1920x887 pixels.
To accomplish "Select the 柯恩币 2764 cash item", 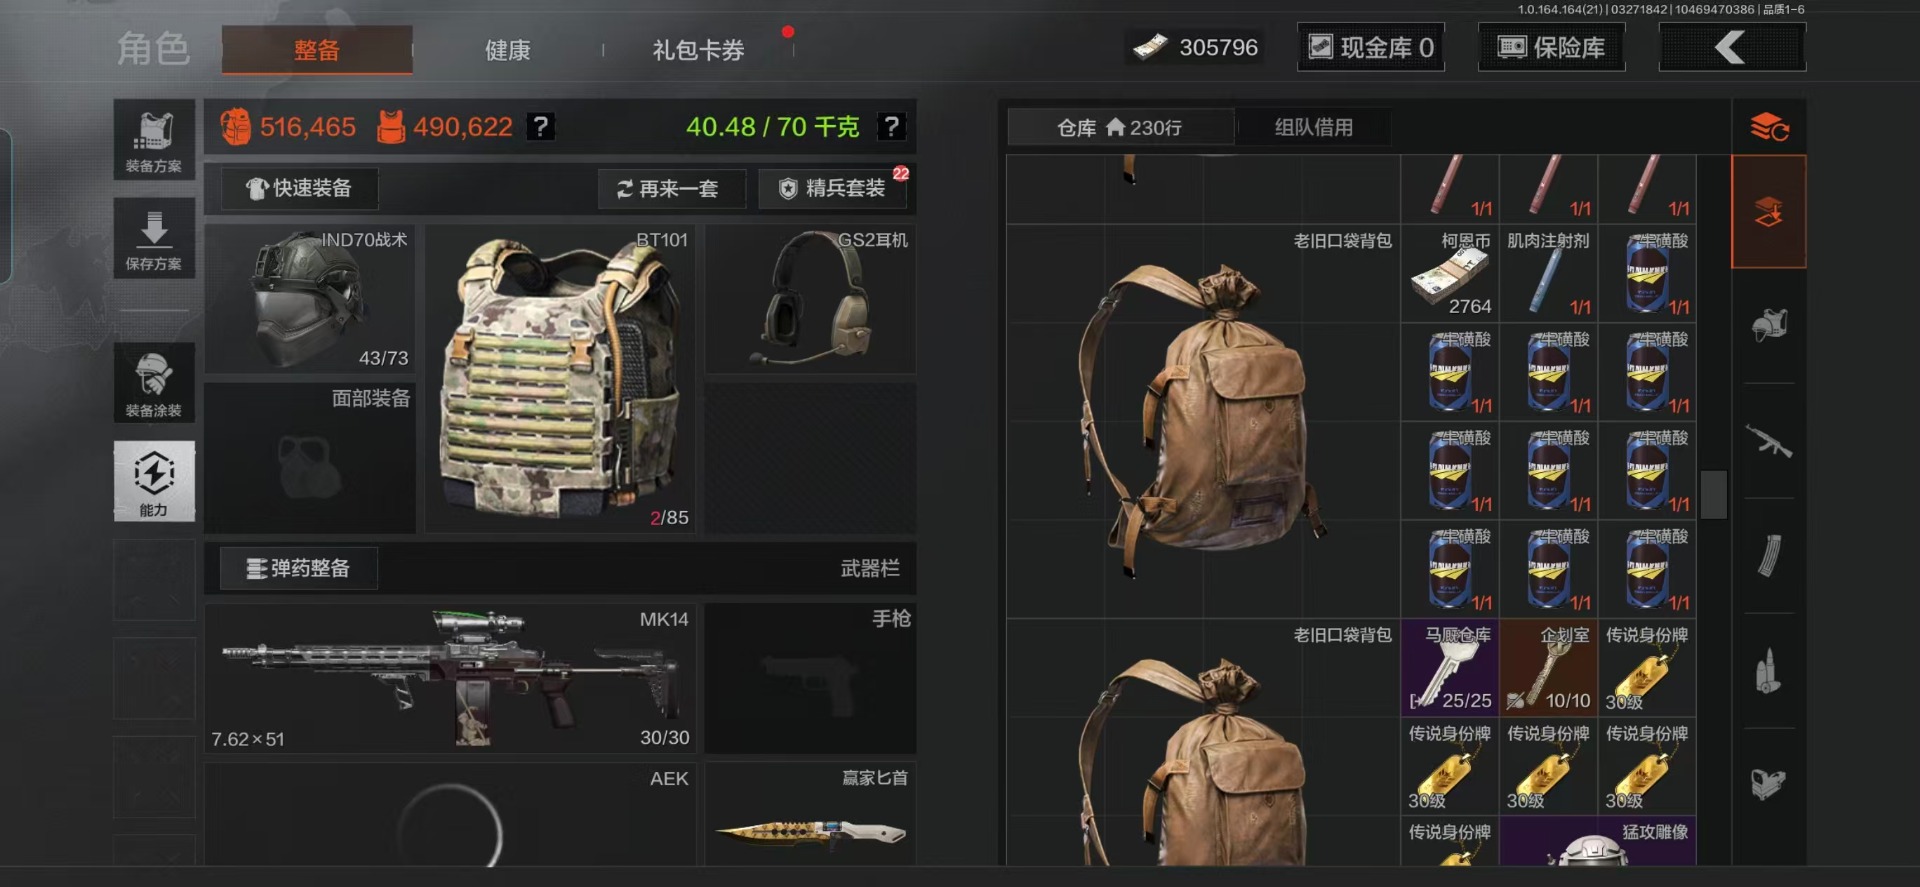I will click(1450, 273).
